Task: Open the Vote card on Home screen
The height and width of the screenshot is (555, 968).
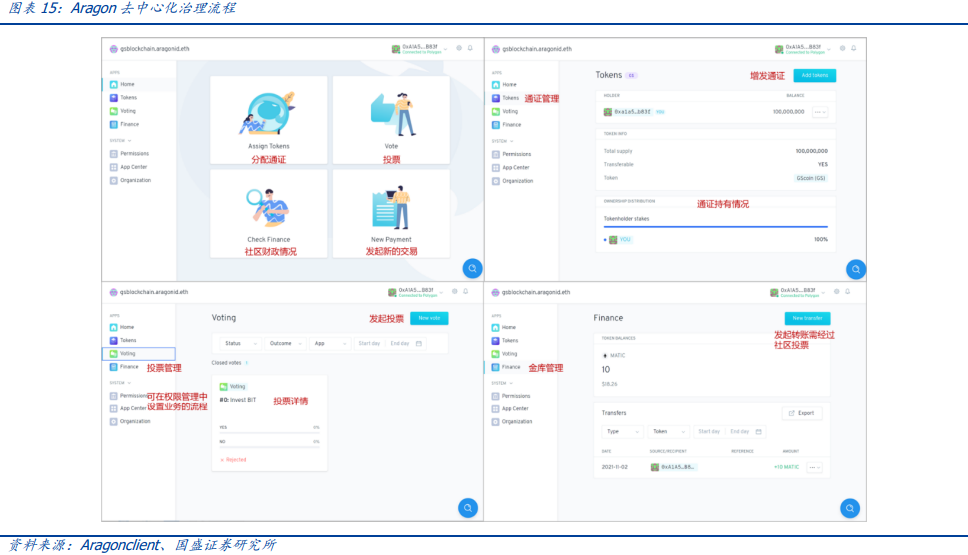Action: [x=391, y=120]
